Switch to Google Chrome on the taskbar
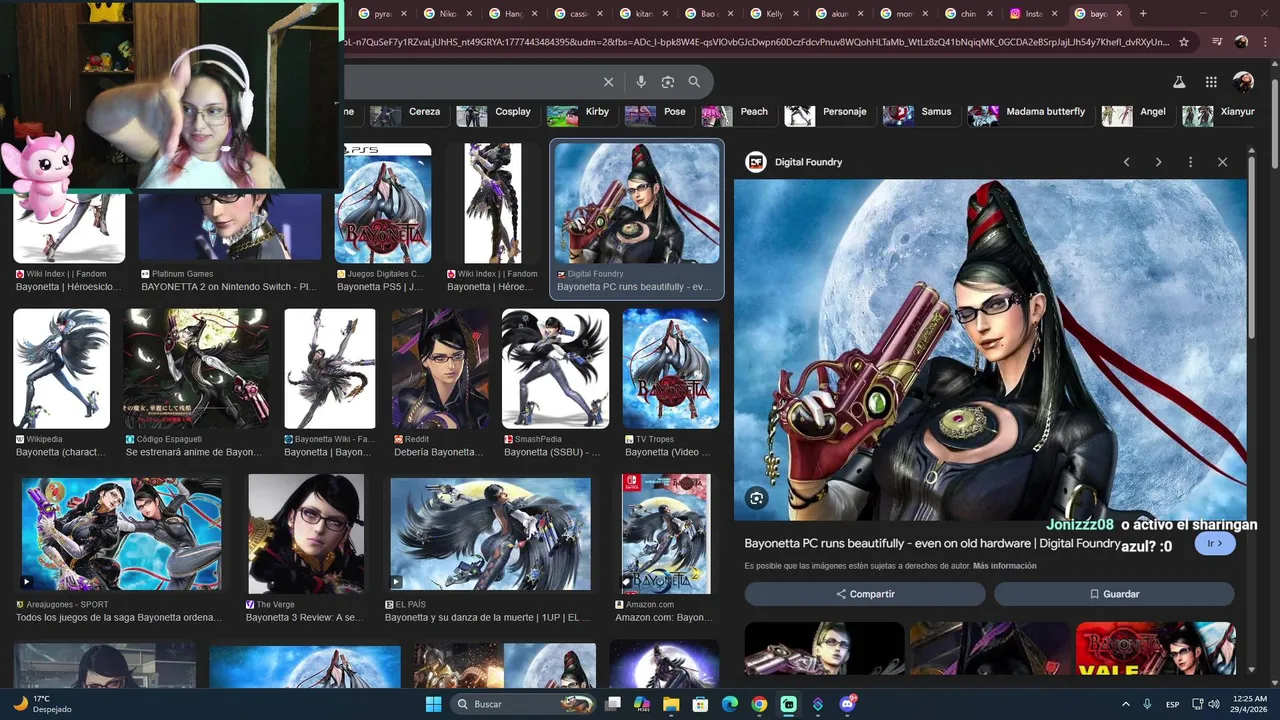Image resolution: width=1280 pixels, height=720 pixels. pyautogui.click(x=759, y=704)
